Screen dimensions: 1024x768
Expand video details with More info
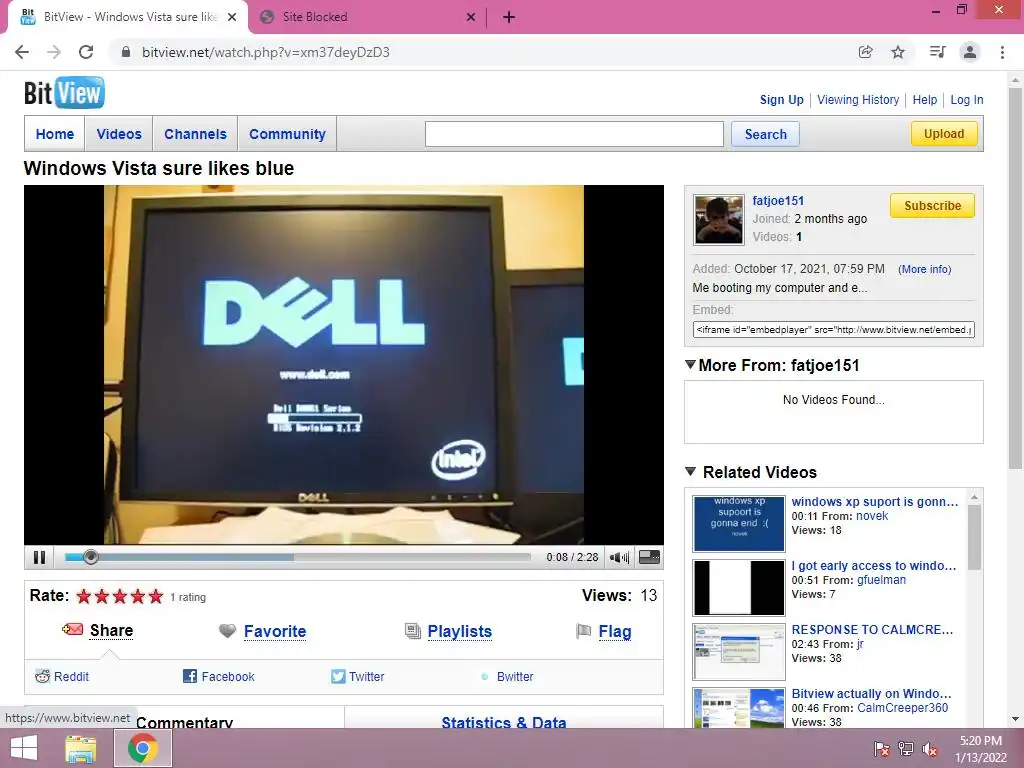(924, 269)
